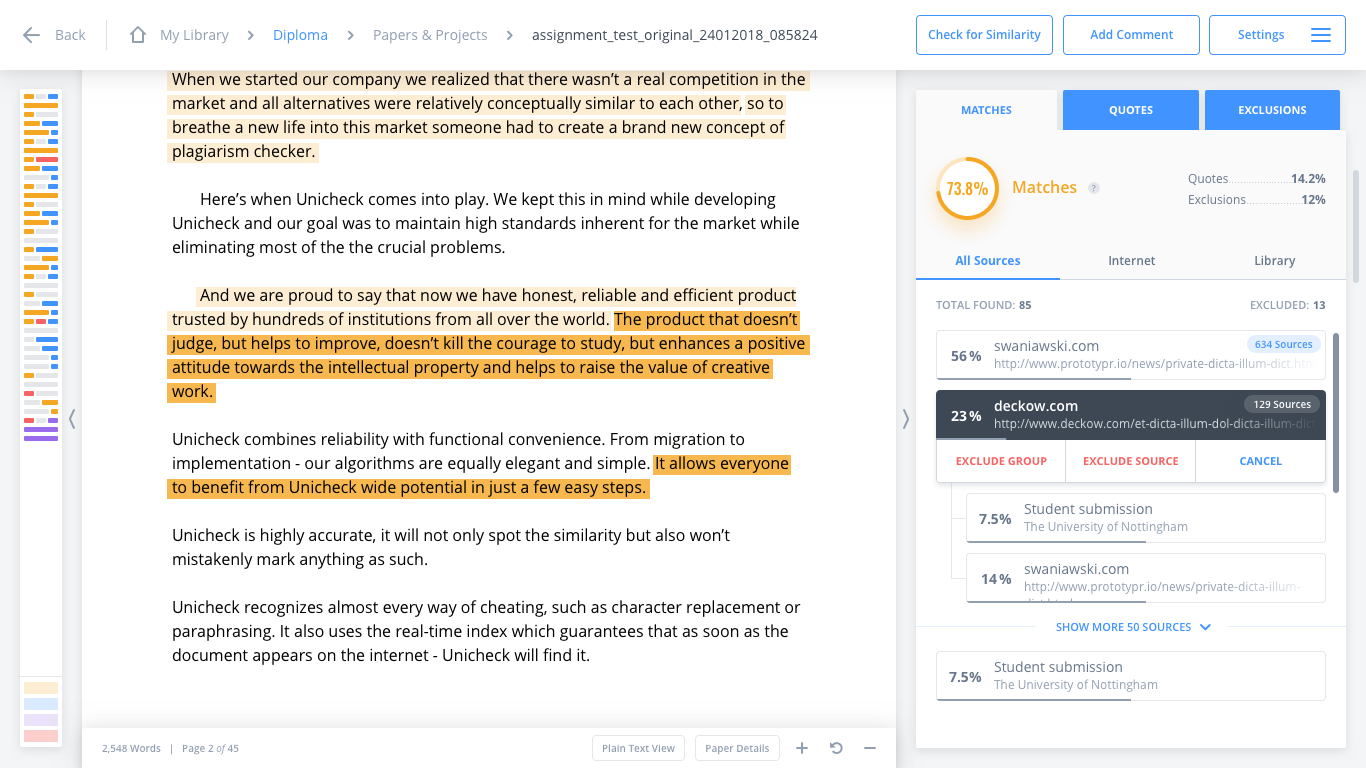1366x768 pixels.
Task: Click the orange legend swatch in the minimap
Action: tap(41, 688)
